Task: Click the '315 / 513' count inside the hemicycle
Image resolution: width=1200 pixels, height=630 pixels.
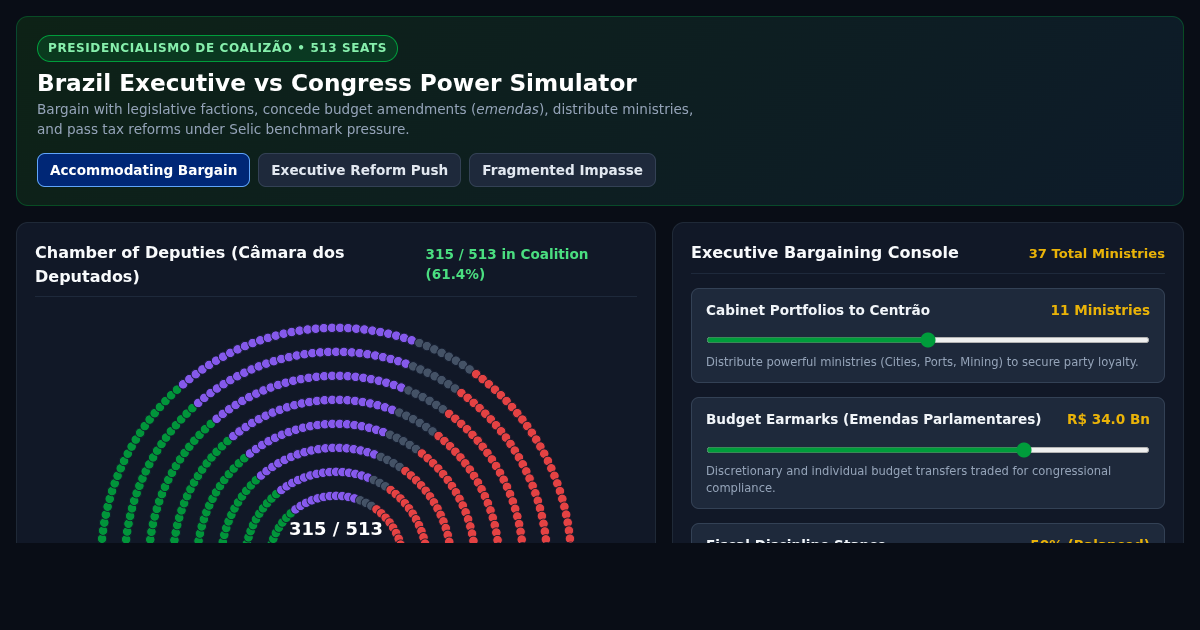Action: click(336, 529)
